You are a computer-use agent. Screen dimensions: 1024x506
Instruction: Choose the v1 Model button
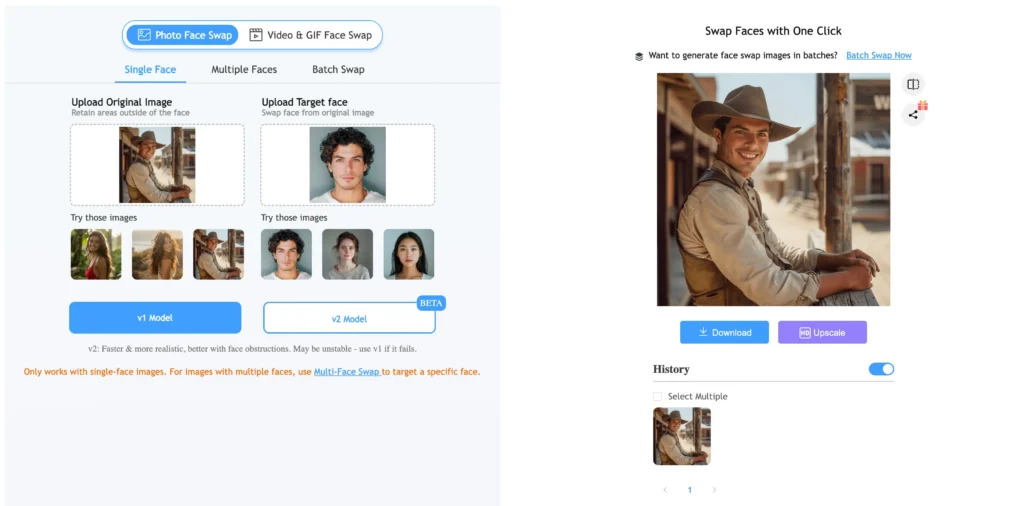tap(155, 318)
